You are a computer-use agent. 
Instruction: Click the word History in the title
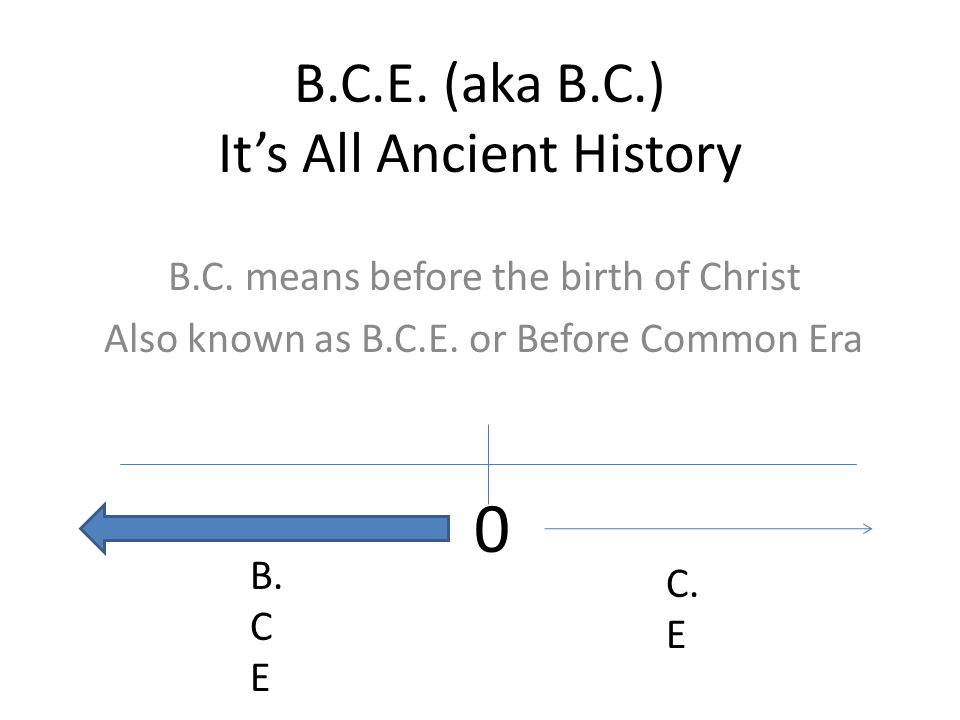[657, 154]
